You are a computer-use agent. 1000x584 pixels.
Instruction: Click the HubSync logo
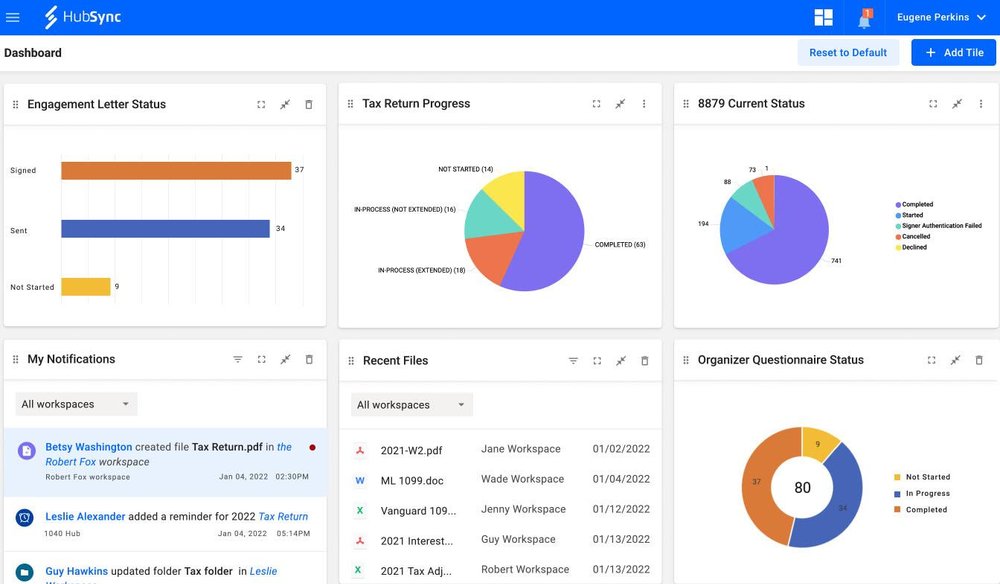click(x=82, y=17)
